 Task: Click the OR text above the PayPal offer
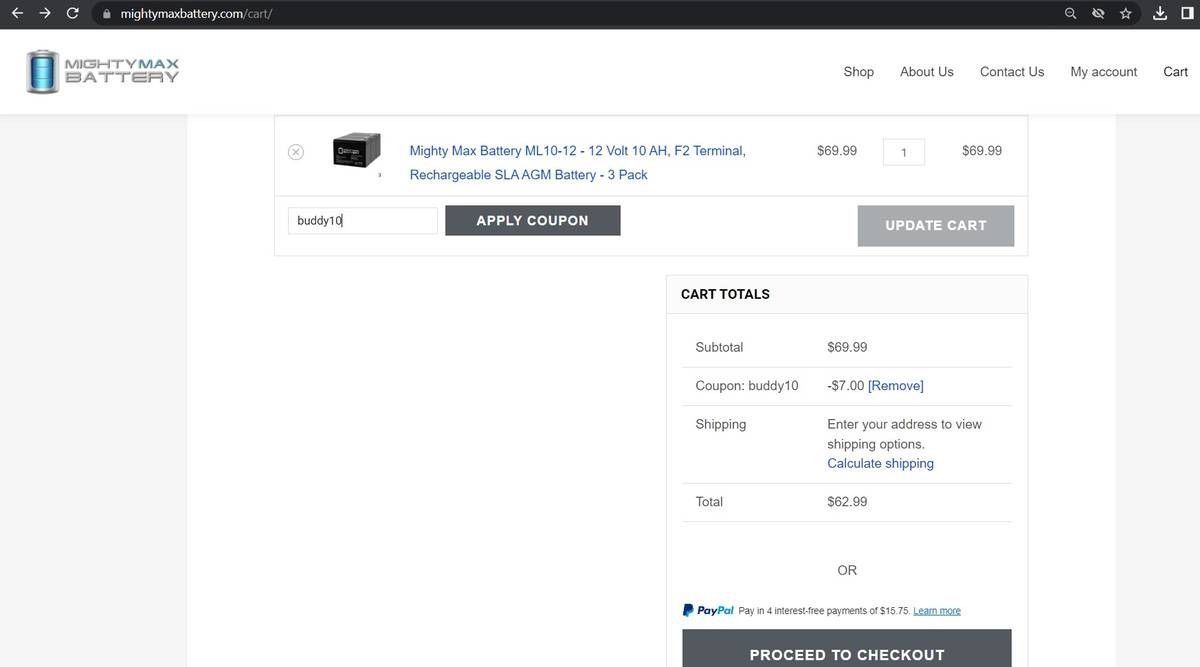[x=847, y=571]
